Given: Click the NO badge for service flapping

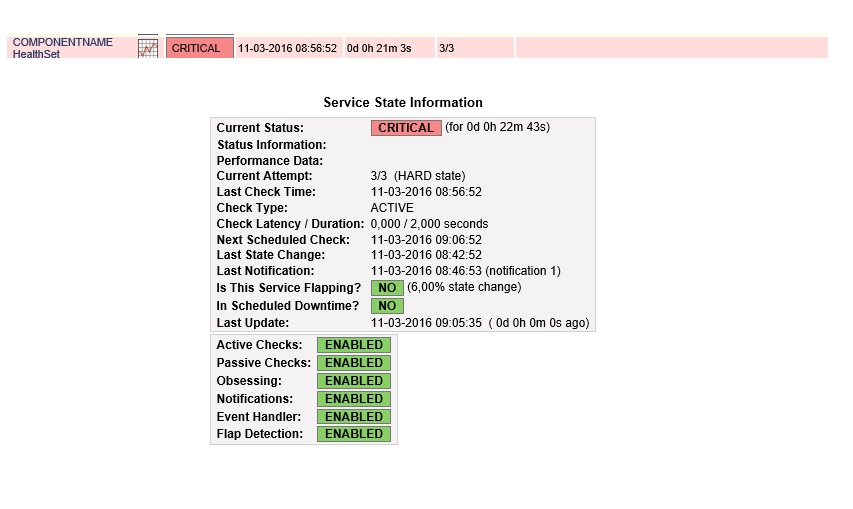Looking at the screenshot, I should [x=387, y=288].
